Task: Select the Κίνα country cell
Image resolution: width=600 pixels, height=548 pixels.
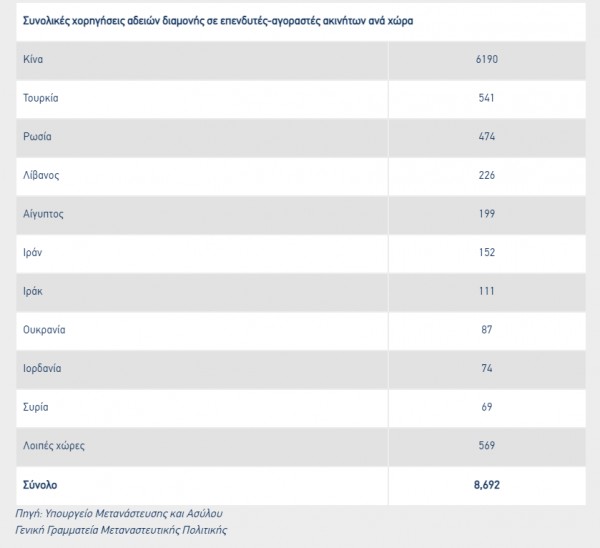Action: coord(33,59)
